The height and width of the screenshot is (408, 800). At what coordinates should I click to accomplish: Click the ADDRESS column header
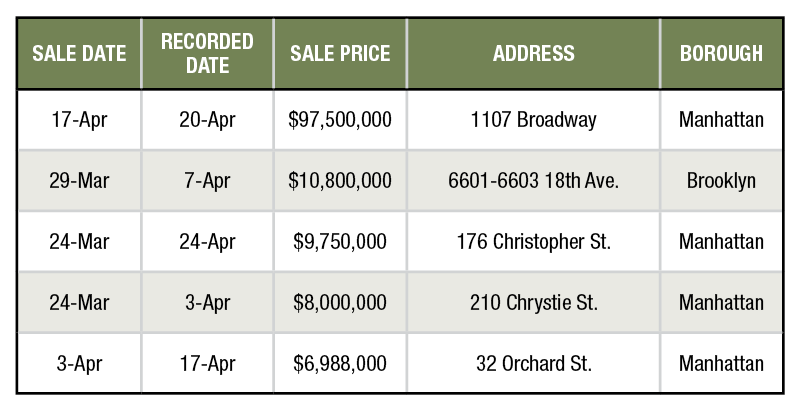click(533, 54)
